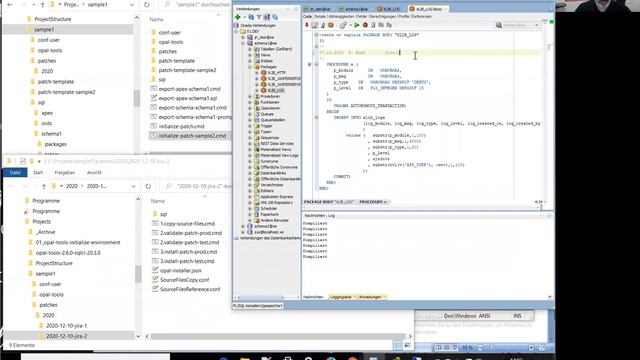Viewport: 640px width, 360px height.
Task: Refresh the connections tree in SQL Developer
Action: pyautogui.click(x=251, y=17)
